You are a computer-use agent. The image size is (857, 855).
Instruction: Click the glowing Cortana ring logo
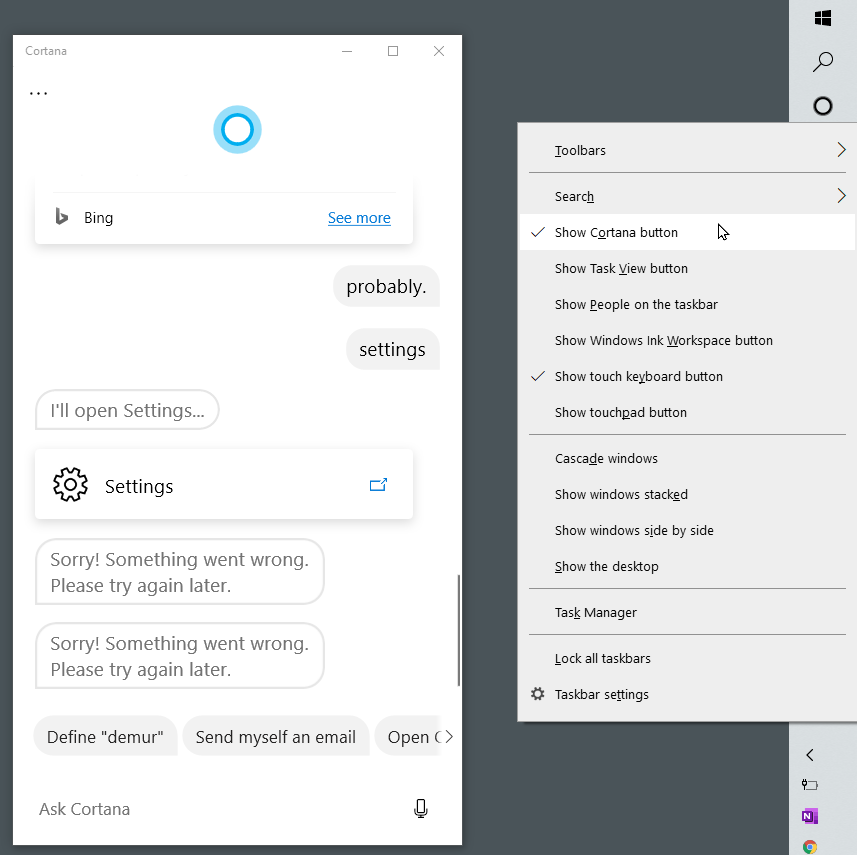click(237, 130)
